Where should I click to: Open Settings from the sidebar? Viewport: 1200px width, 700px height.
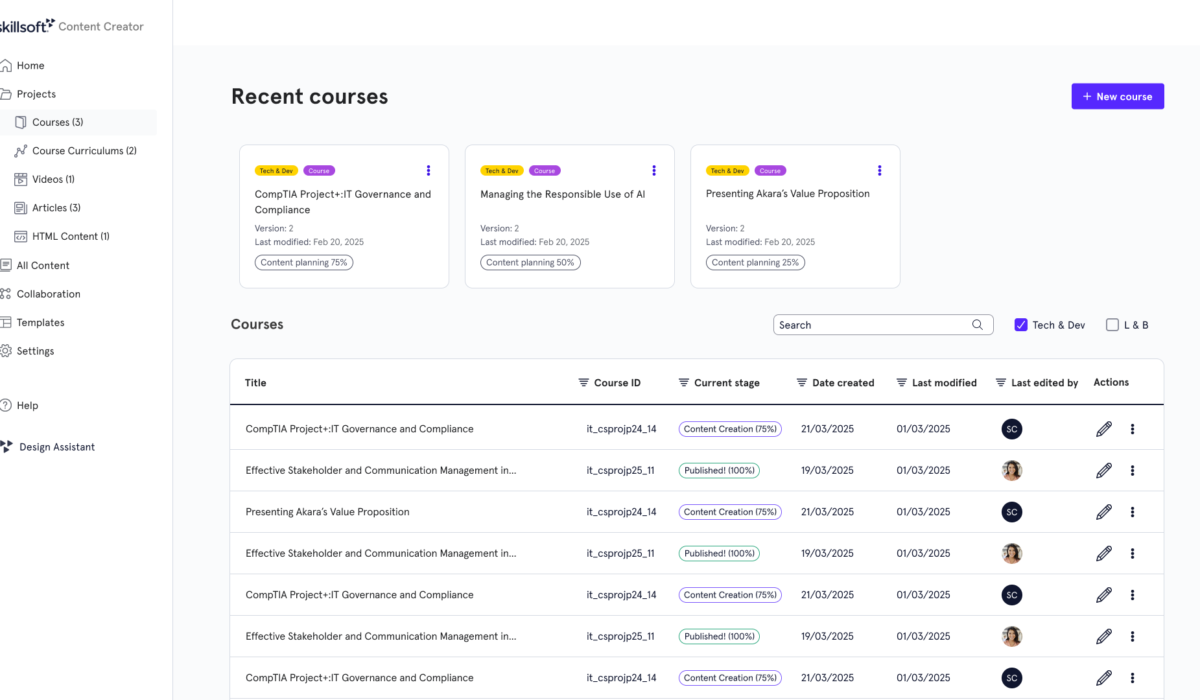[x=36, y=351]
